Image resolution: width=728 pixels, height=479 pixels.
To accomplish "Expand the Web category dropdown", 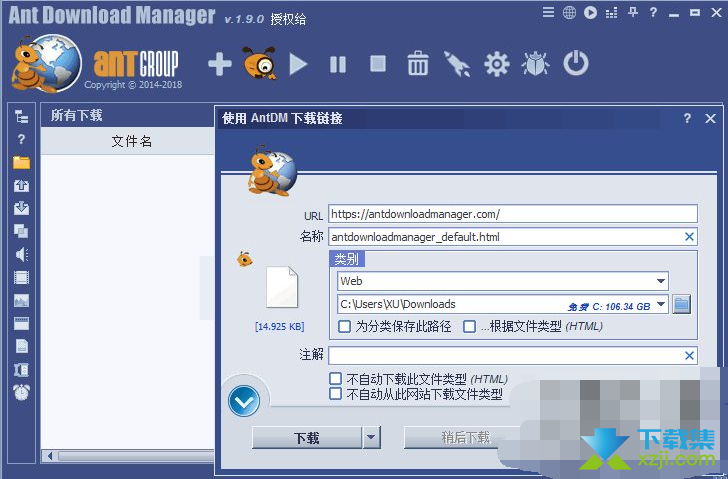I will [661, 281].
